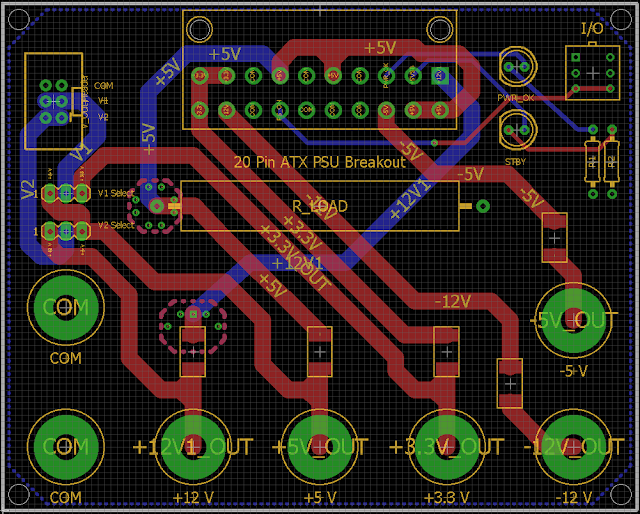Select the +3.3V_OUT banana jack pad
The width and height of the screenshot is (640, 514).
(x=447, y=447)
